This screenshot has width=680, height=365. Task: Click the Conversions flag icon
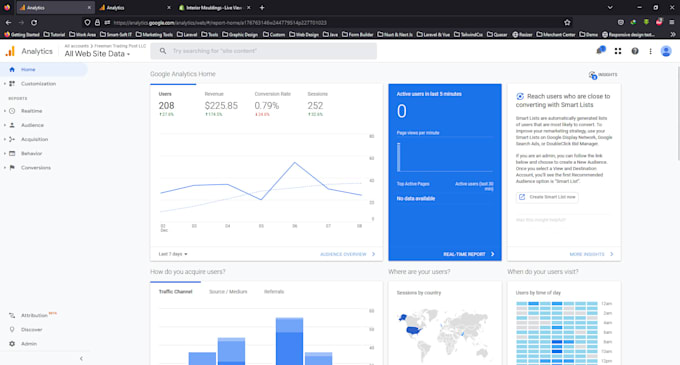coord(12,168)
